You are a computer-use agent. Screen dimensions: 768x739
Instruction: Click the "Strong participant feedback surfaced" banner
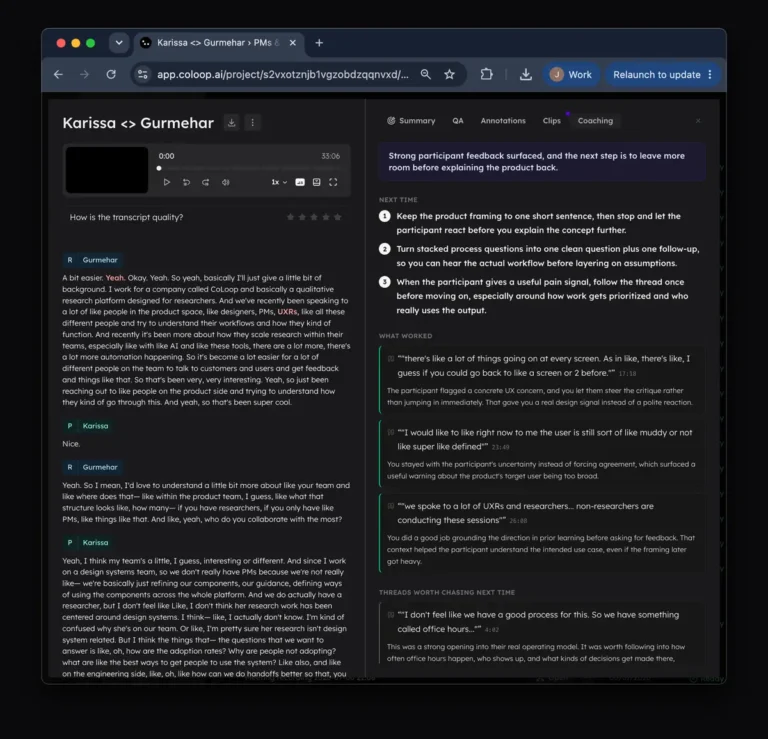coord(542,162)
